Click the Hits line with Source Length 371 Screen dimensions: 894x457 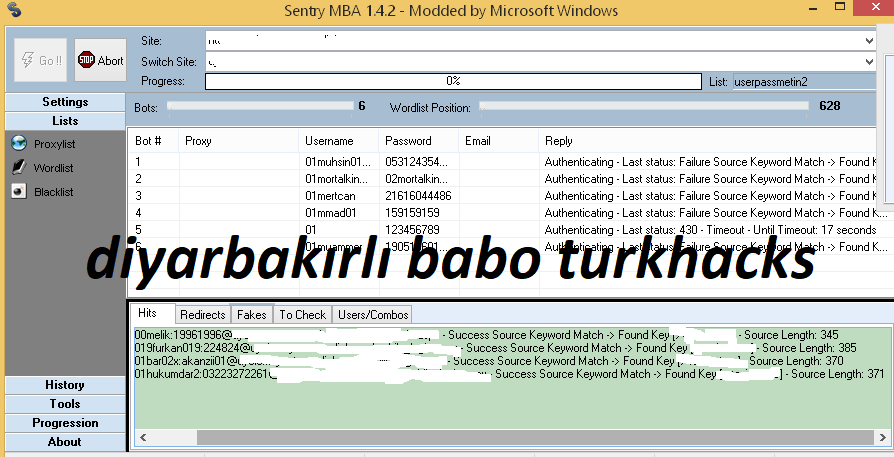click(509, 374)
